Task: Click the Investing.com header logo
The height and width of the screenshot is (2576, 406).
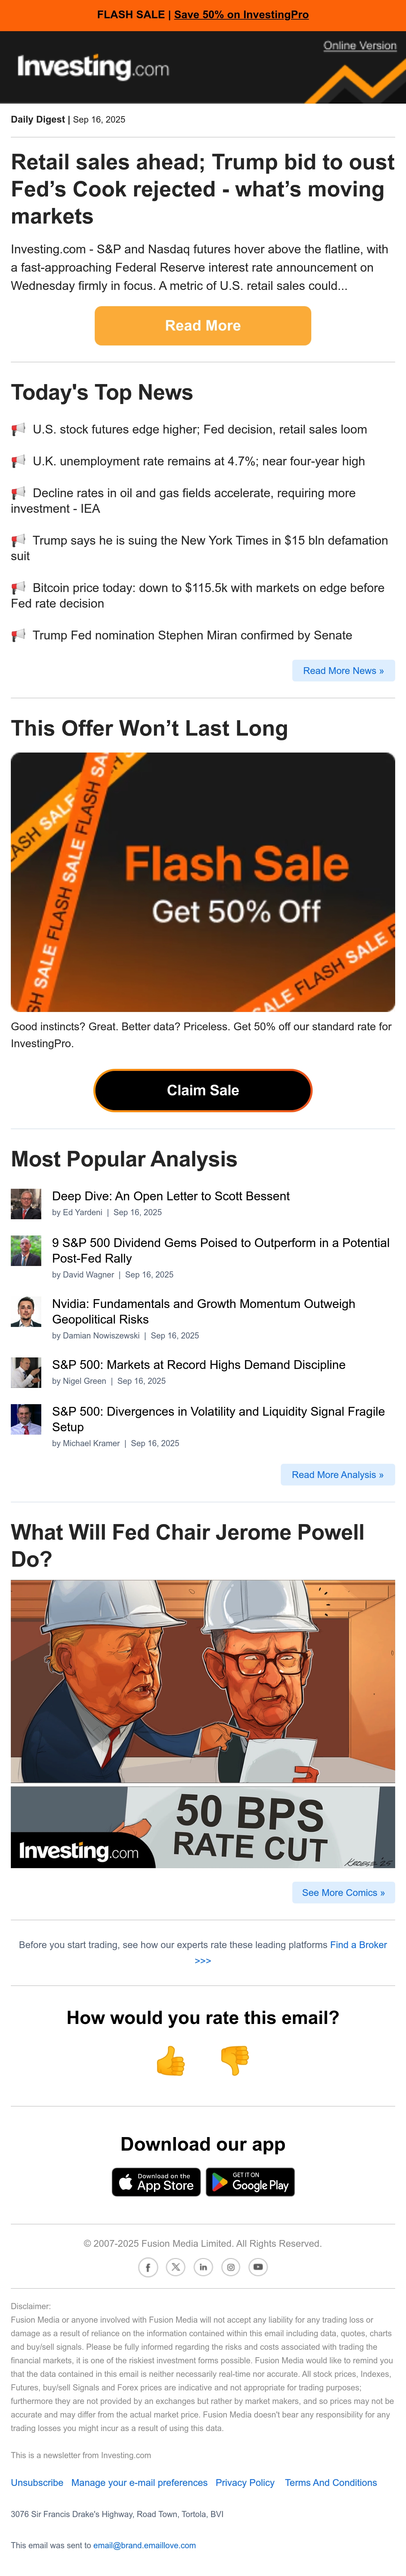Action: [93, 67]
